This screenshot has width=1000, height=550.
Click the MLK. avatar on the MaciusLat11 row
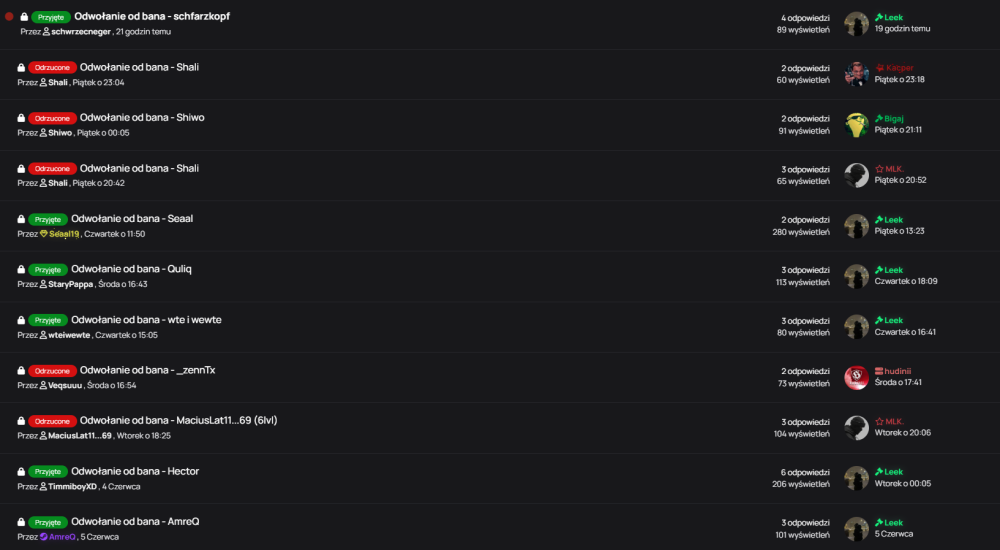click(856, 427)
